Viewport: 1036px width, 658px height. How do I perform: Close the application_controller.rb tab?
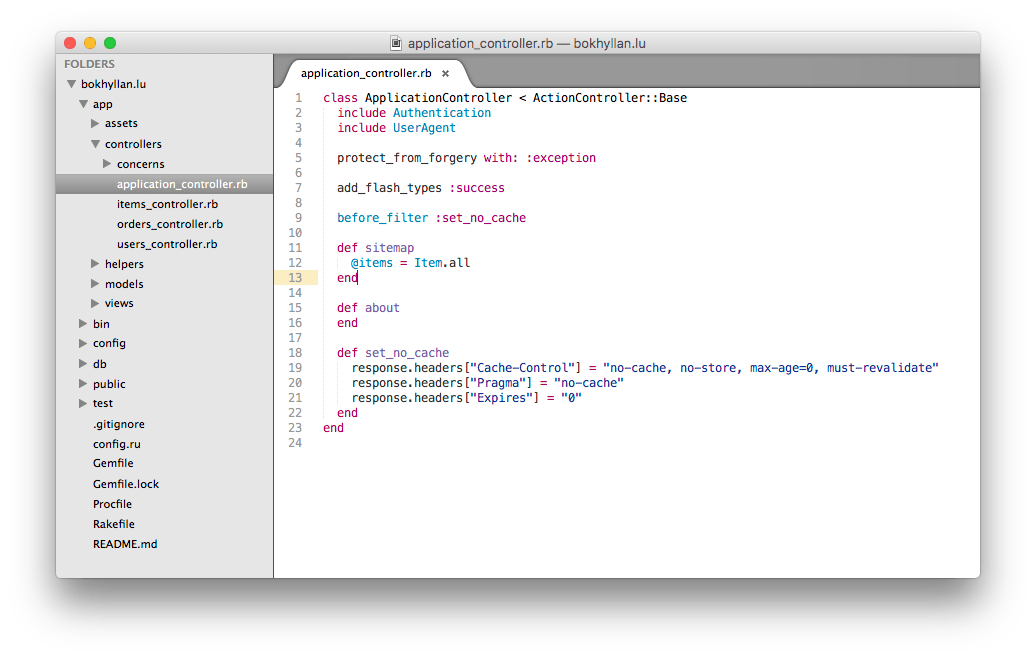click(445, 73)
